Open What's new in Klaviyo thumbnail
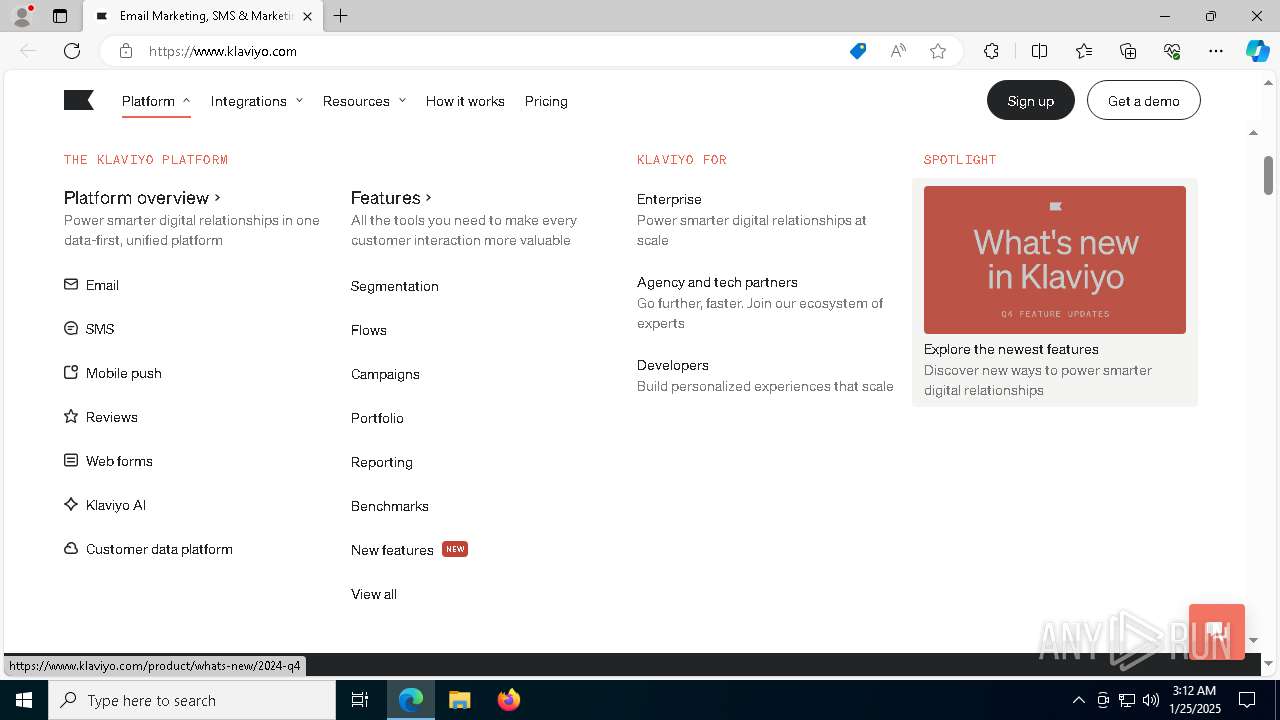Viewport: 1280px width, 720px height. (x=1055, y=260)
